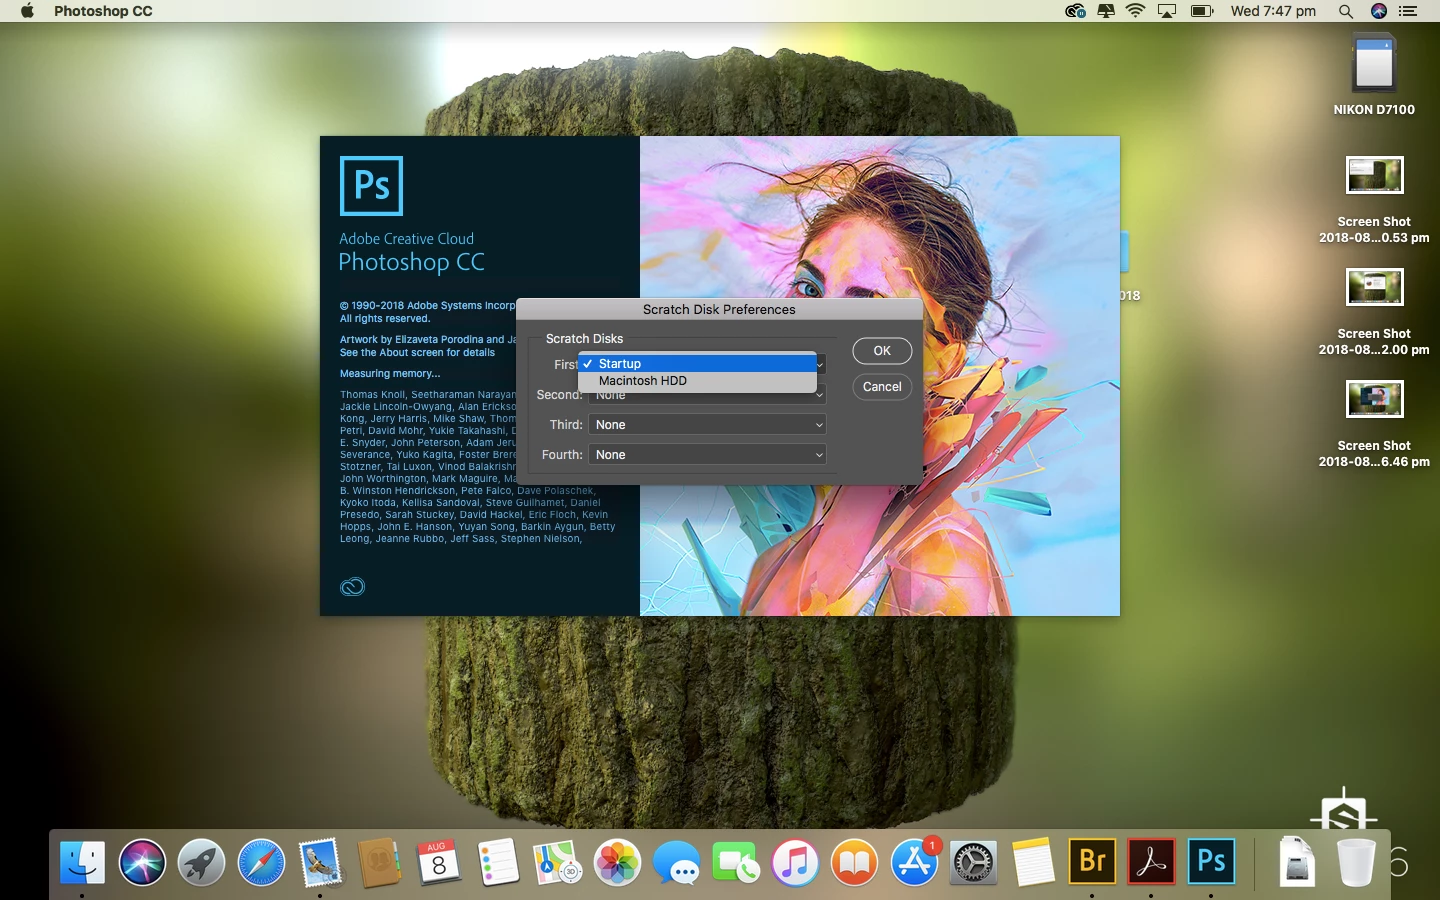This screenshot has width=1440, height=900.
Task: Select Screen Shot 2018-08...6.46 pm thumbnail
Action: 1374,400
